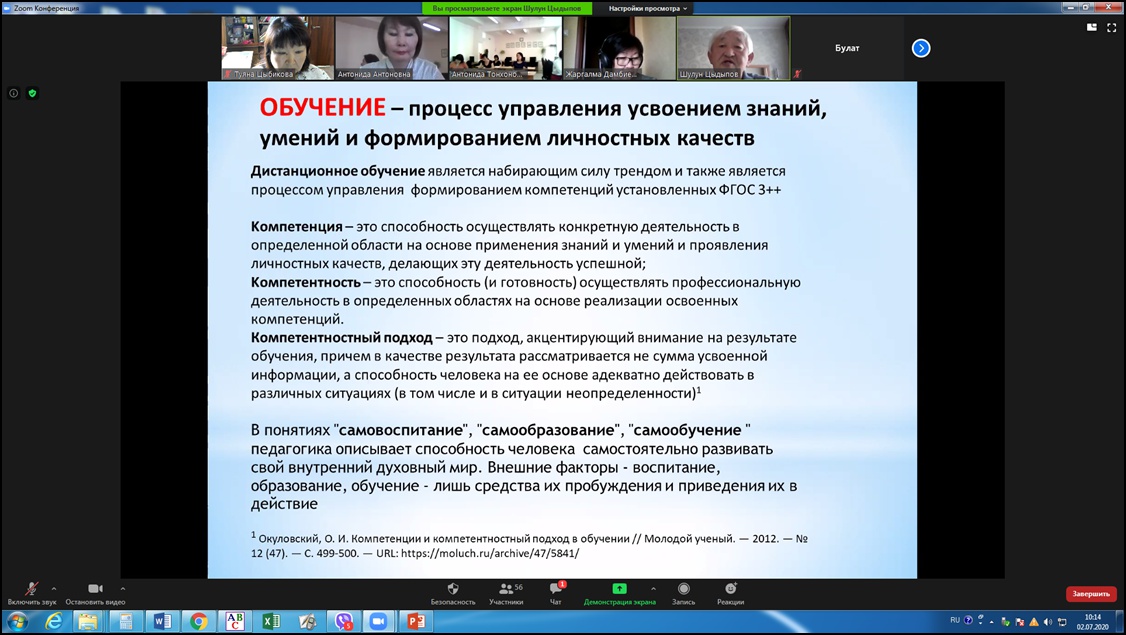Open the Чат chat panel
Image resolution: width=1126 pixels, height=635 pixels.
tap(556, 590)
